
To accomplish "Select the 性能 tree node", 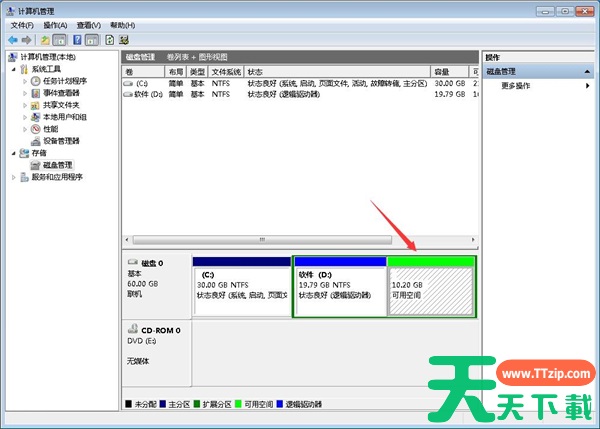I will tap(50, 129).
